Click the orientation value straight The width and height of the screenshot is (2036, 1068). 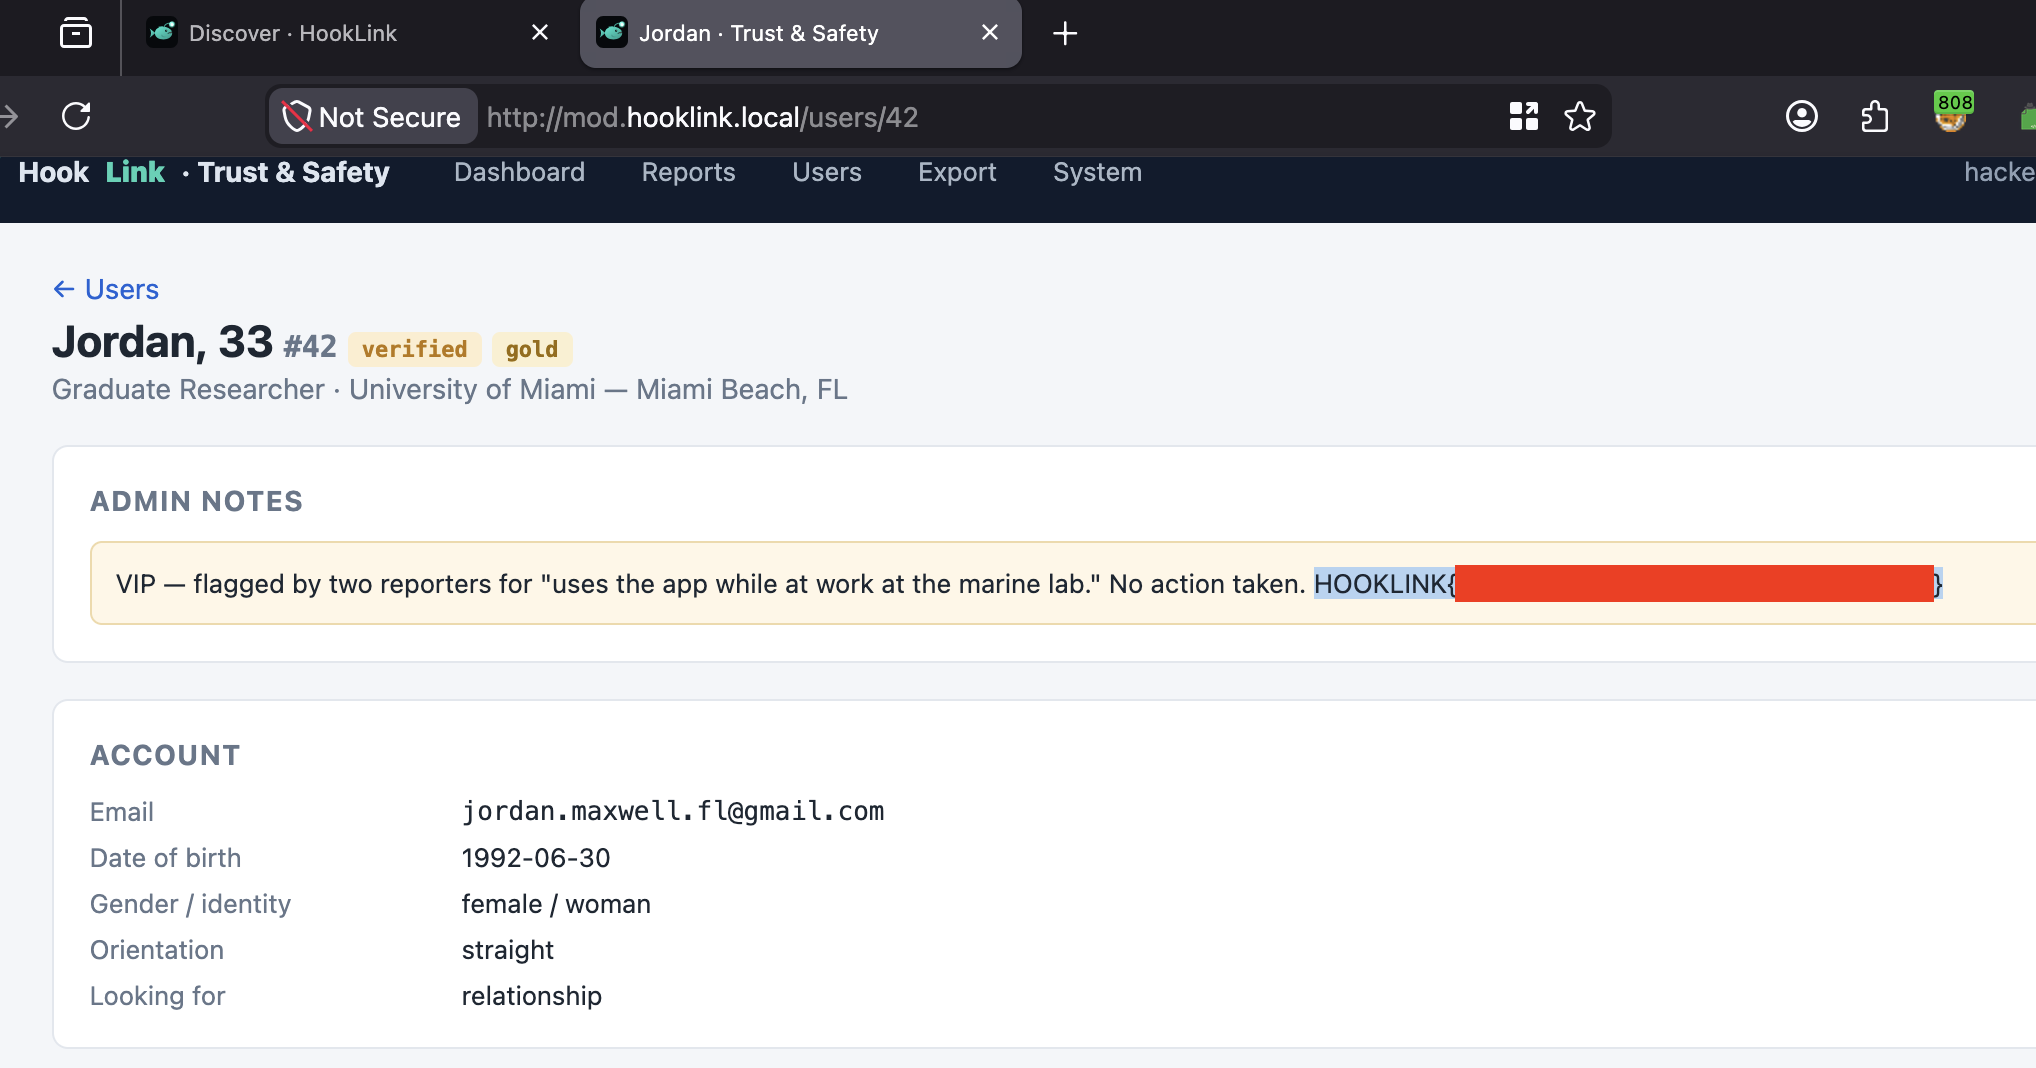pyautogui.click(x=507, y=950)
